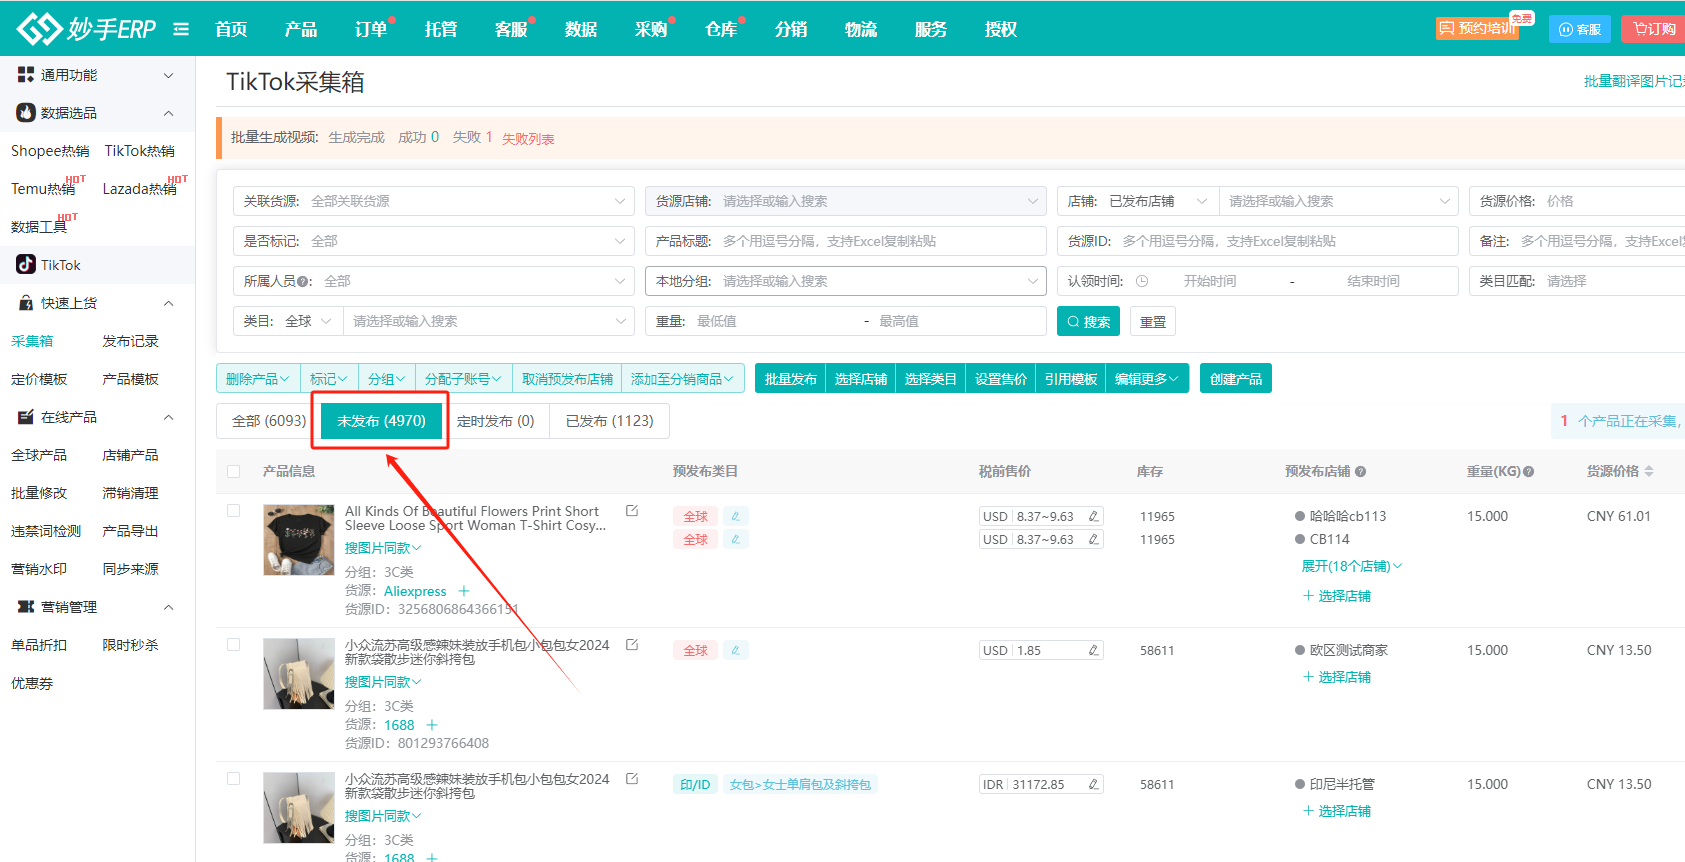The image size is (1685, 862).
Task: Open the 删除产品 dropdown button
Action: pos(258,379)
